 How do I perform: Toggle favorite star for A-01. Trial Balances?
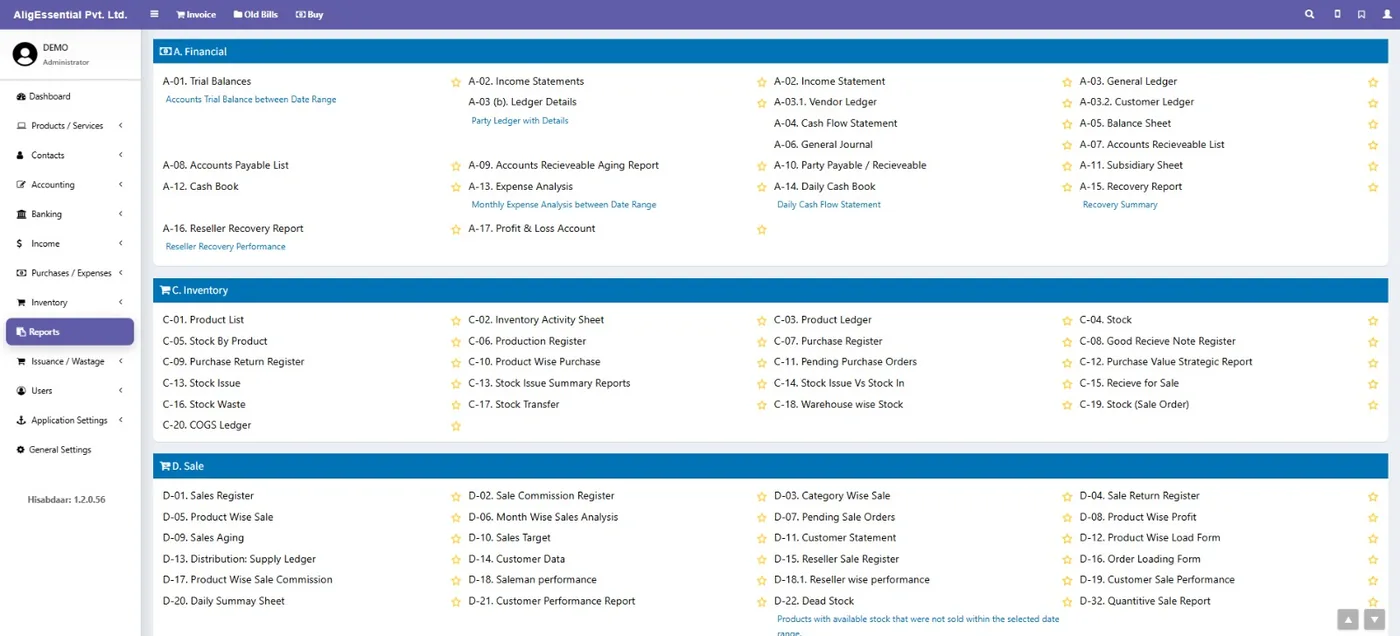456,82
